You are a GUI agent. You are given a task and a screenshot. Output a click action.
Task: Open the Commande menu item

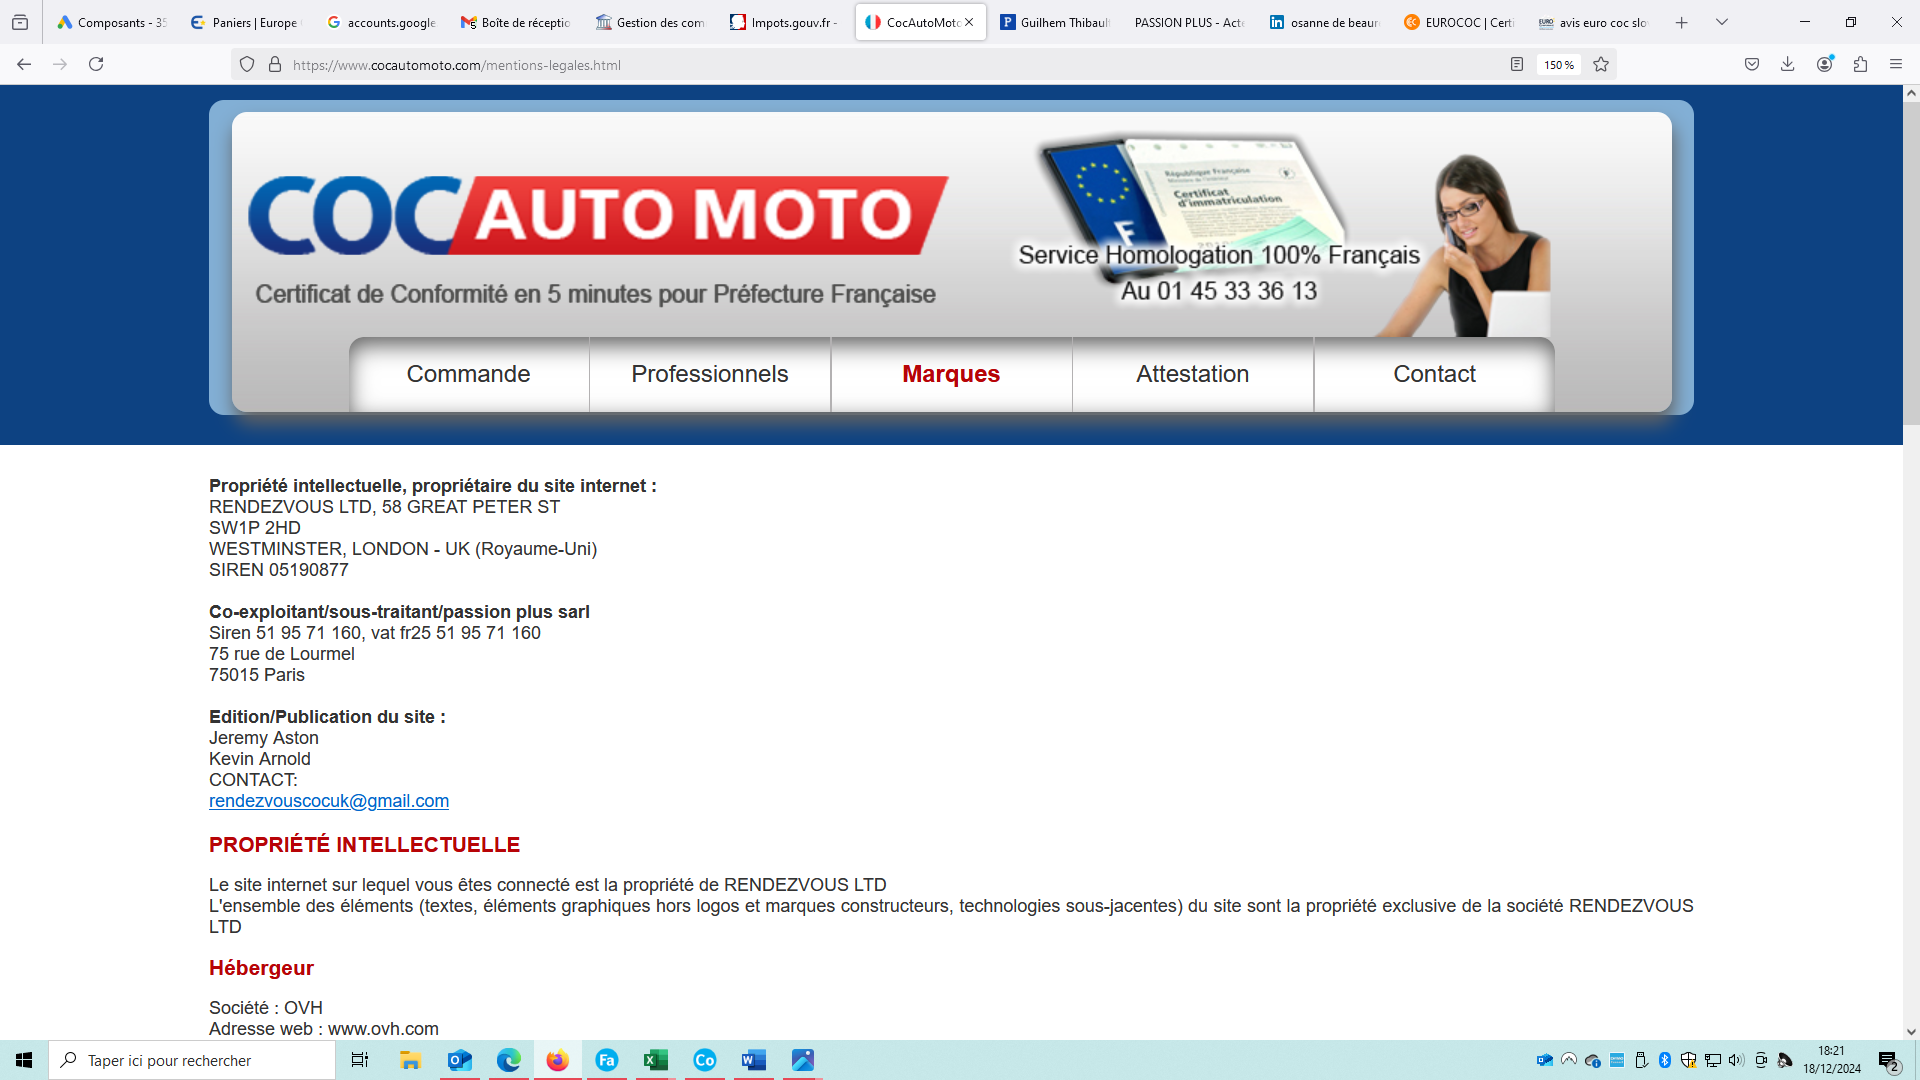click(468, 374)
